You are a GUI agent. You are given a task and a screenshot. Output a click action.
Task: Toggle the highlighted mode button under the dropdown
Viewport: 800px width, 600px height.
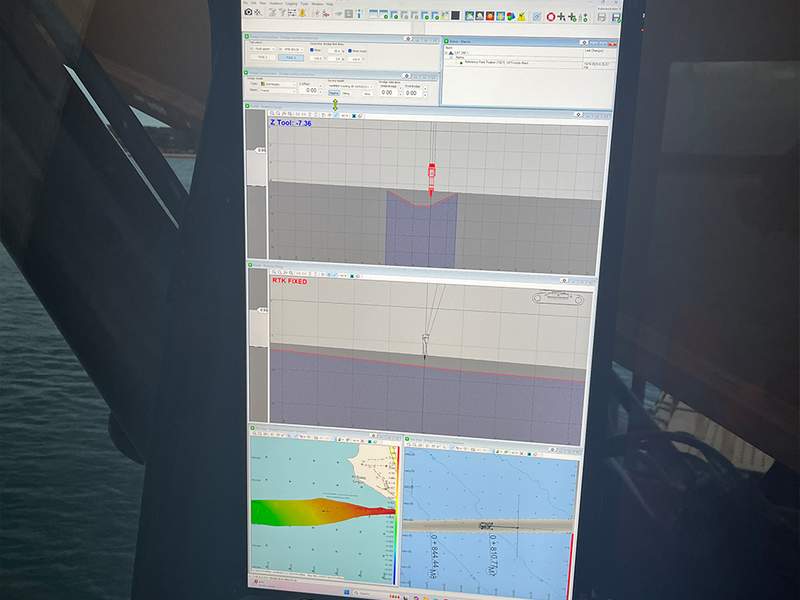tap(335, 93)
